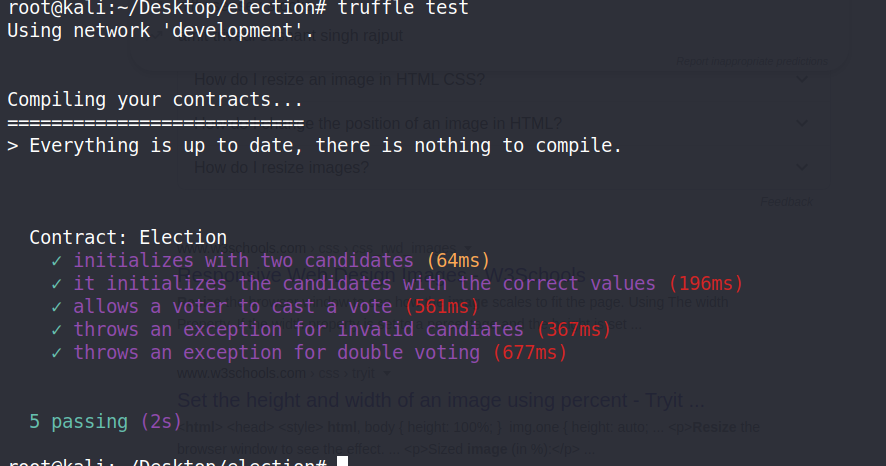Click 'Everything is up to date' message
This screenshot has height=466, width=886.
[x=325, y=146]
